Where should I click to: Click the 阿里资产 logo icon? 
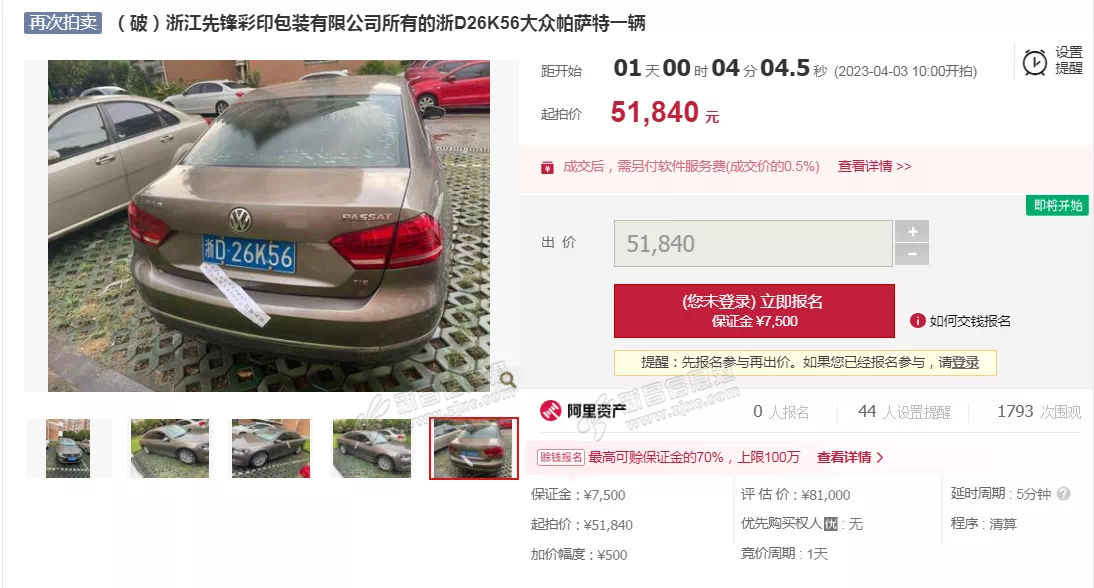click(x=550, y=411)
